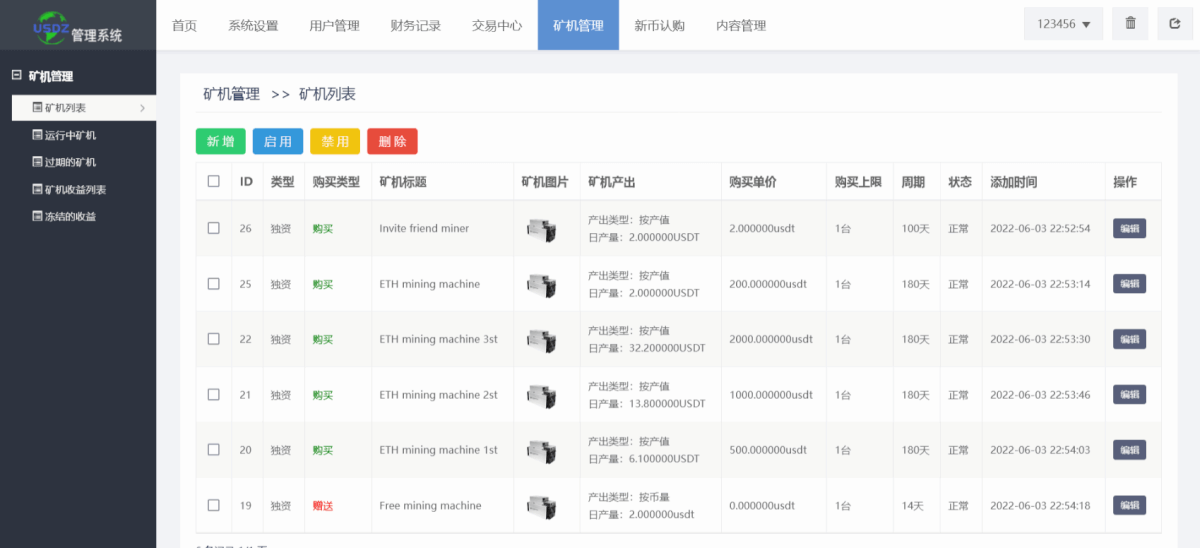Click 编辑 for ETH mining machine 3st
This screenshot has width=1200, height=548.
[x=1129, y=339]
